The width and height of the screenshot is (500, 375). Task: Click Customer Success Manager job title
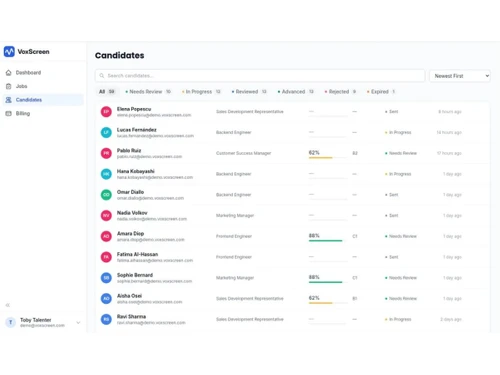pyautogui.click(x=244, y=153)
